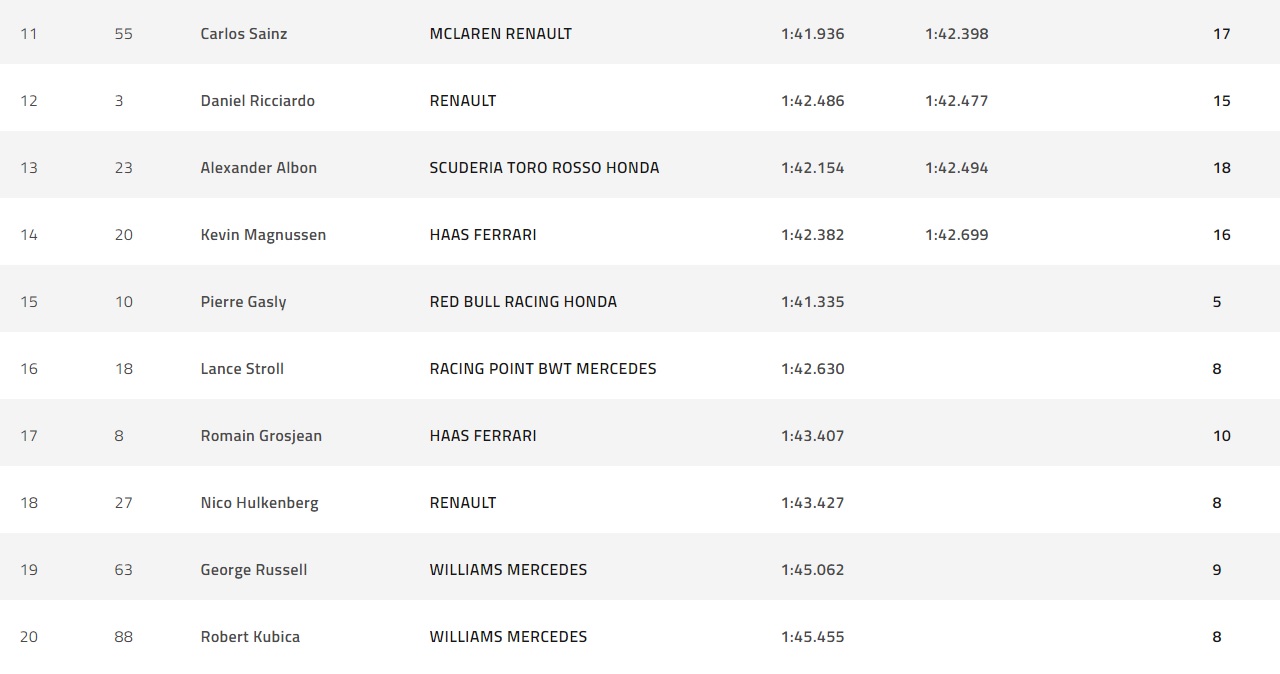Click position number 15 in the first column
Viewport: 1280px width, 674px height.
pyautogui.click(x=29, y=302)
